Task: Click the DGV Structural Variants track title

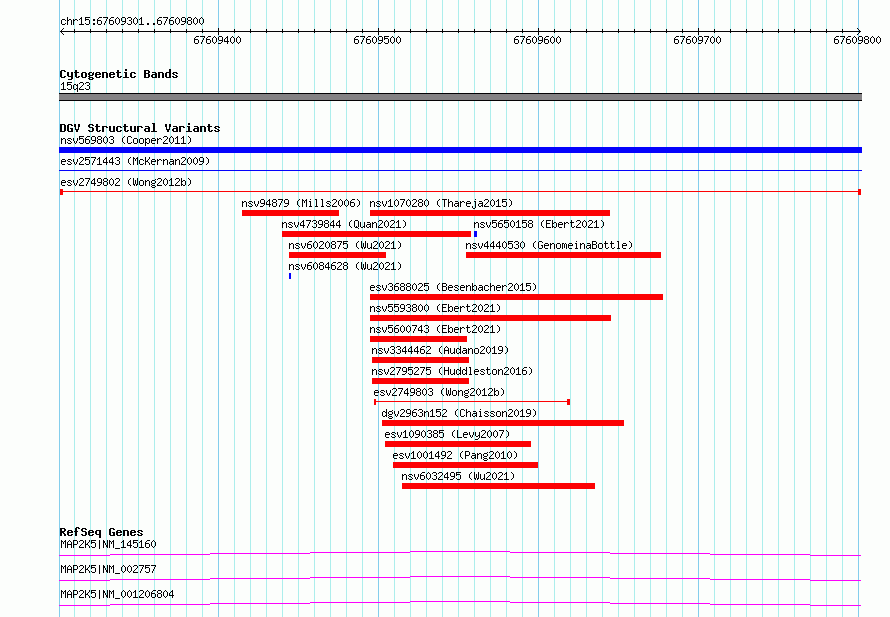Action: coord(140,128)
